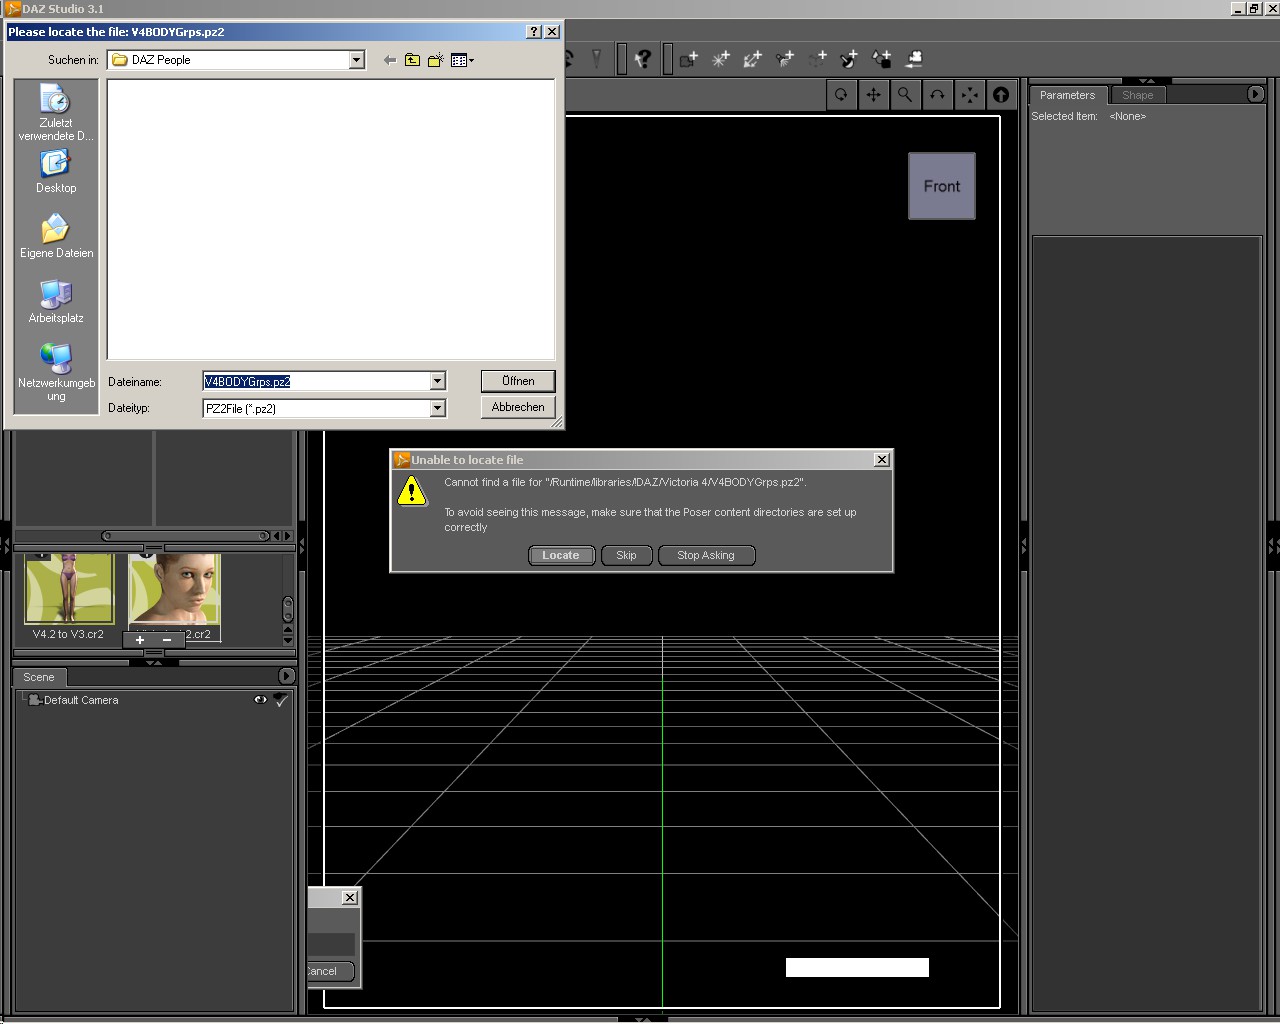Click Skip in Unable to locate dialog
1280x1024 pixels.
pyautogui.click(x=626, y=555)
